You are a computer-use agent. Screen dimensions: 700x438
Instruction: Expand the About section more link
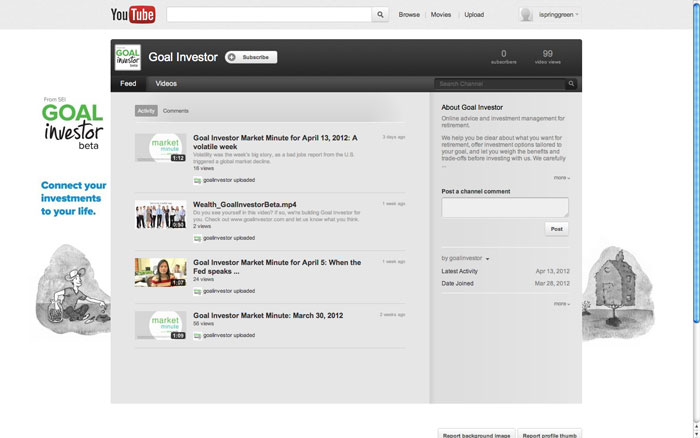tap(562, 178)
